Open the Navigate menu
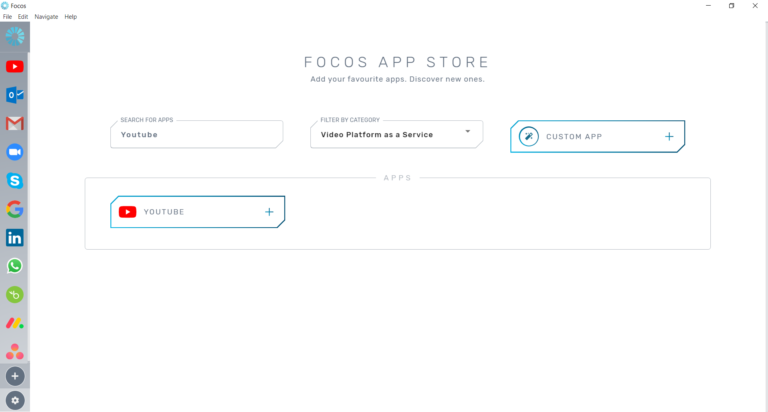Screen dimensions: 768x412 point(46,17)
